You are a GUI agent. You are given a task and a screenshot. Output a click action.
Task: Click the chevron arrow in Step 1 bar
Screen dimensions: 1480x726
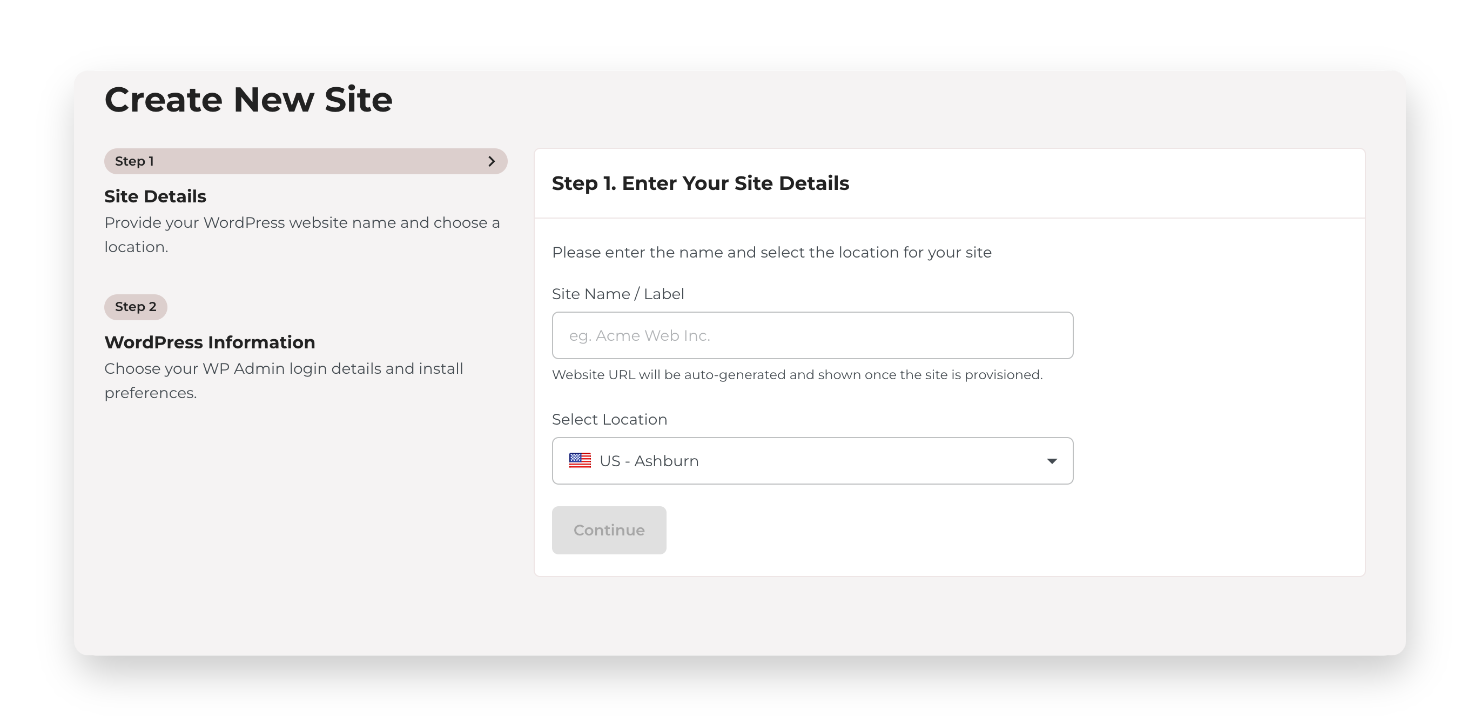click(x=491, y=161)
